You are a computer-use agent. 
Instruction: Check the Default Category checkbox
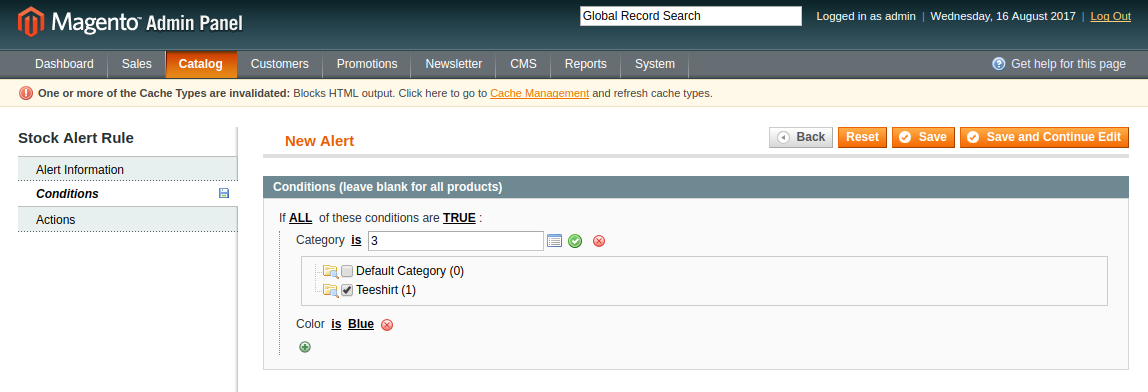point(347,270)
